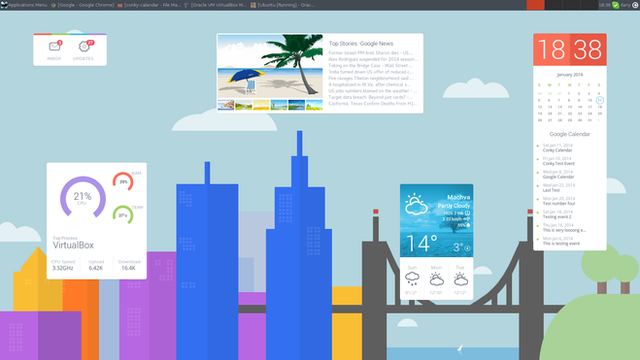640x360 pixels.
Task: Select Sunday's snow forecast icon
Action: (x=412, y=279)
